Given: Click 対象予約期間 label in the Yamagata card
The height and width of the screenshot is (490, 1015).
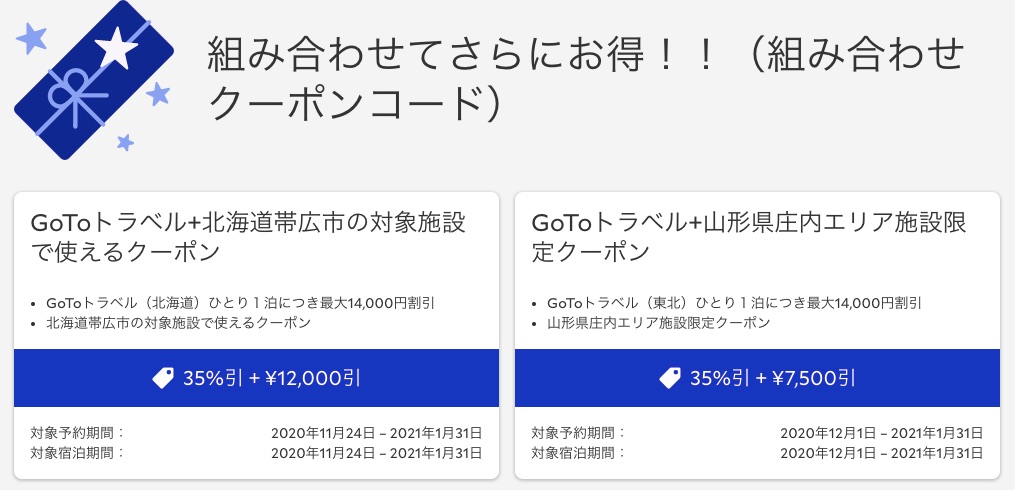Looking at the screenshot, I should coord(577,433).
